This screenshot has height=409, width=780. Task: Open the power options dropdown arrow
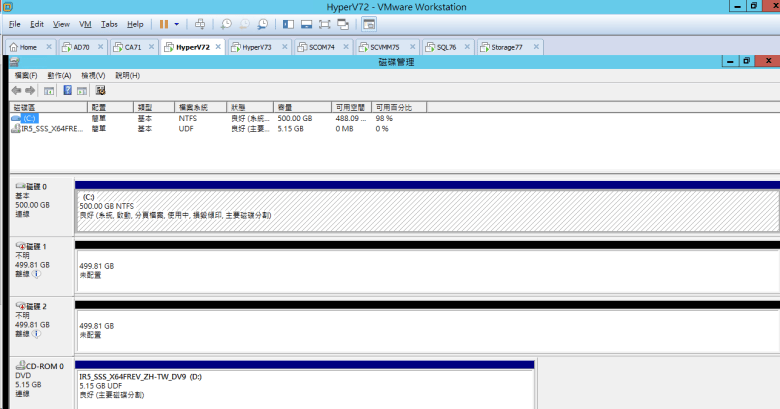(177, 23)
